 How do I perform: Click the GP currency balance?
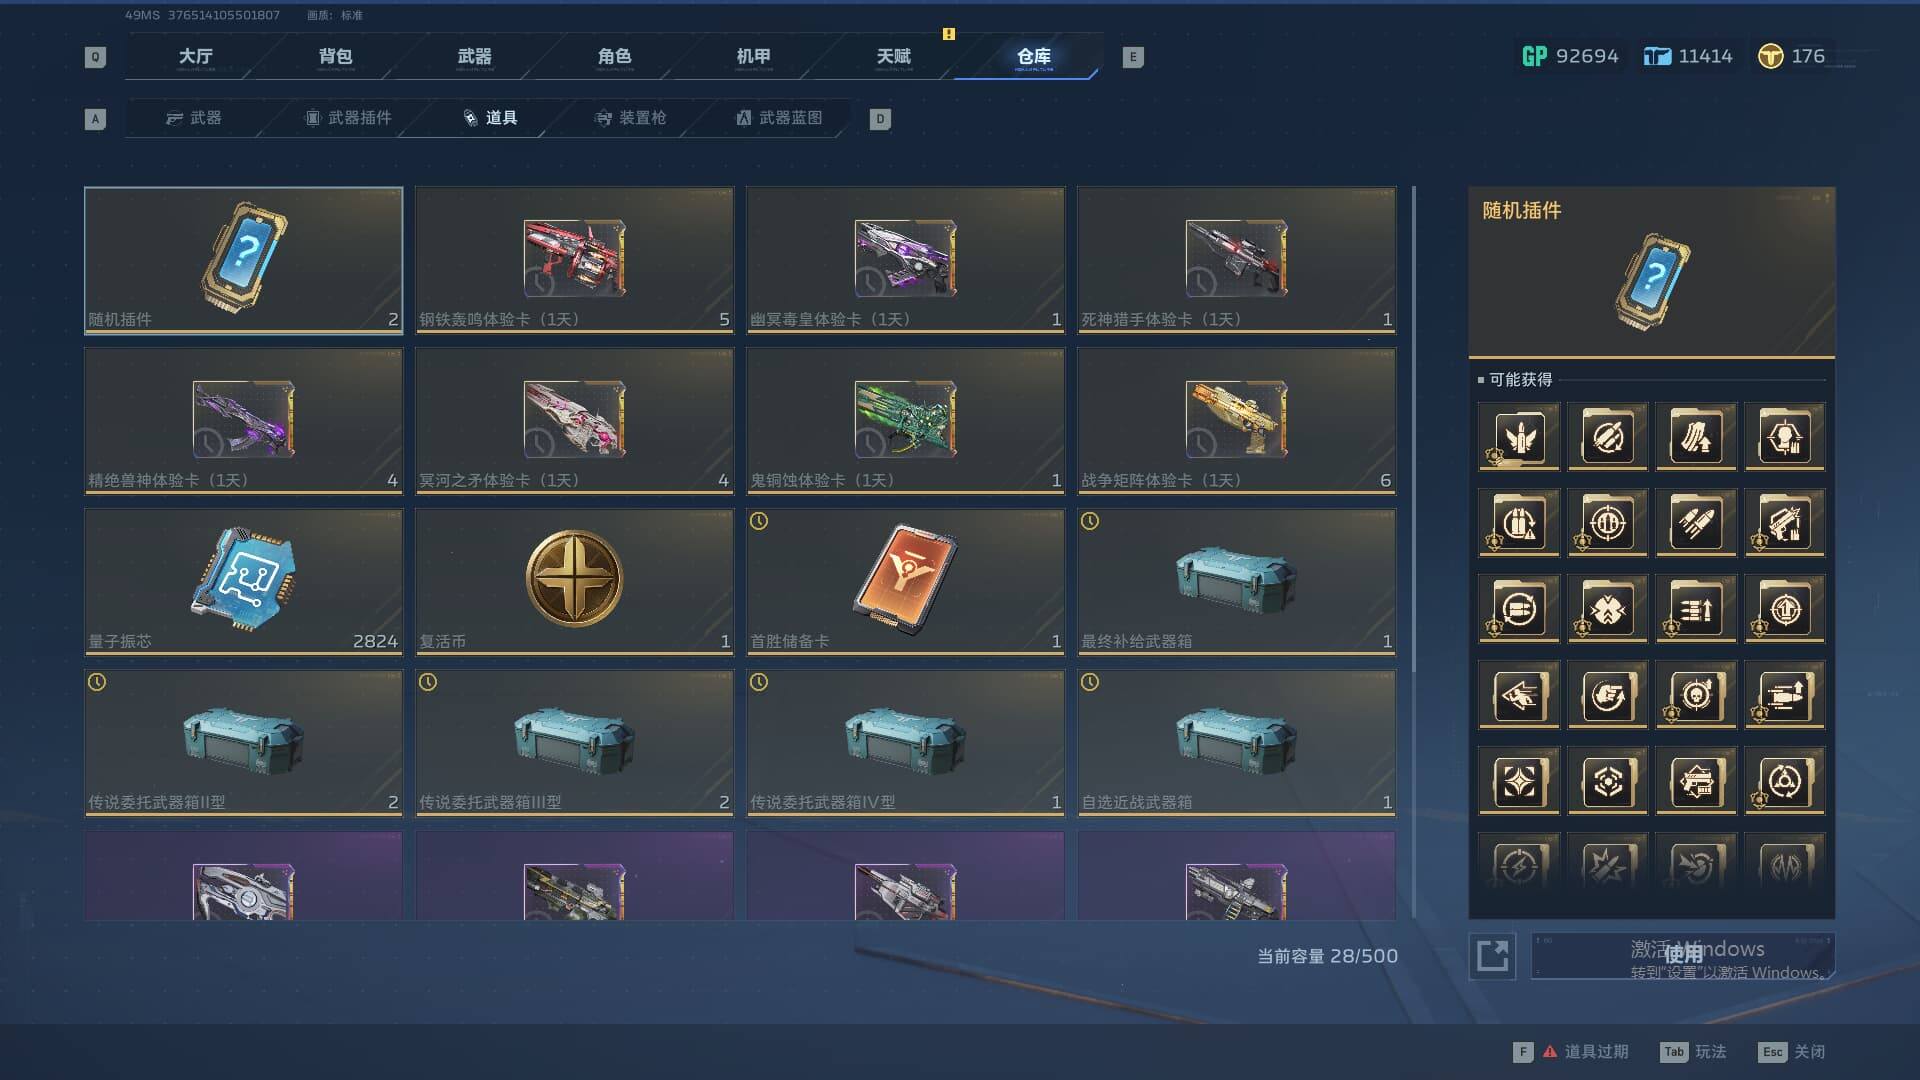(x=1570, y=56)
